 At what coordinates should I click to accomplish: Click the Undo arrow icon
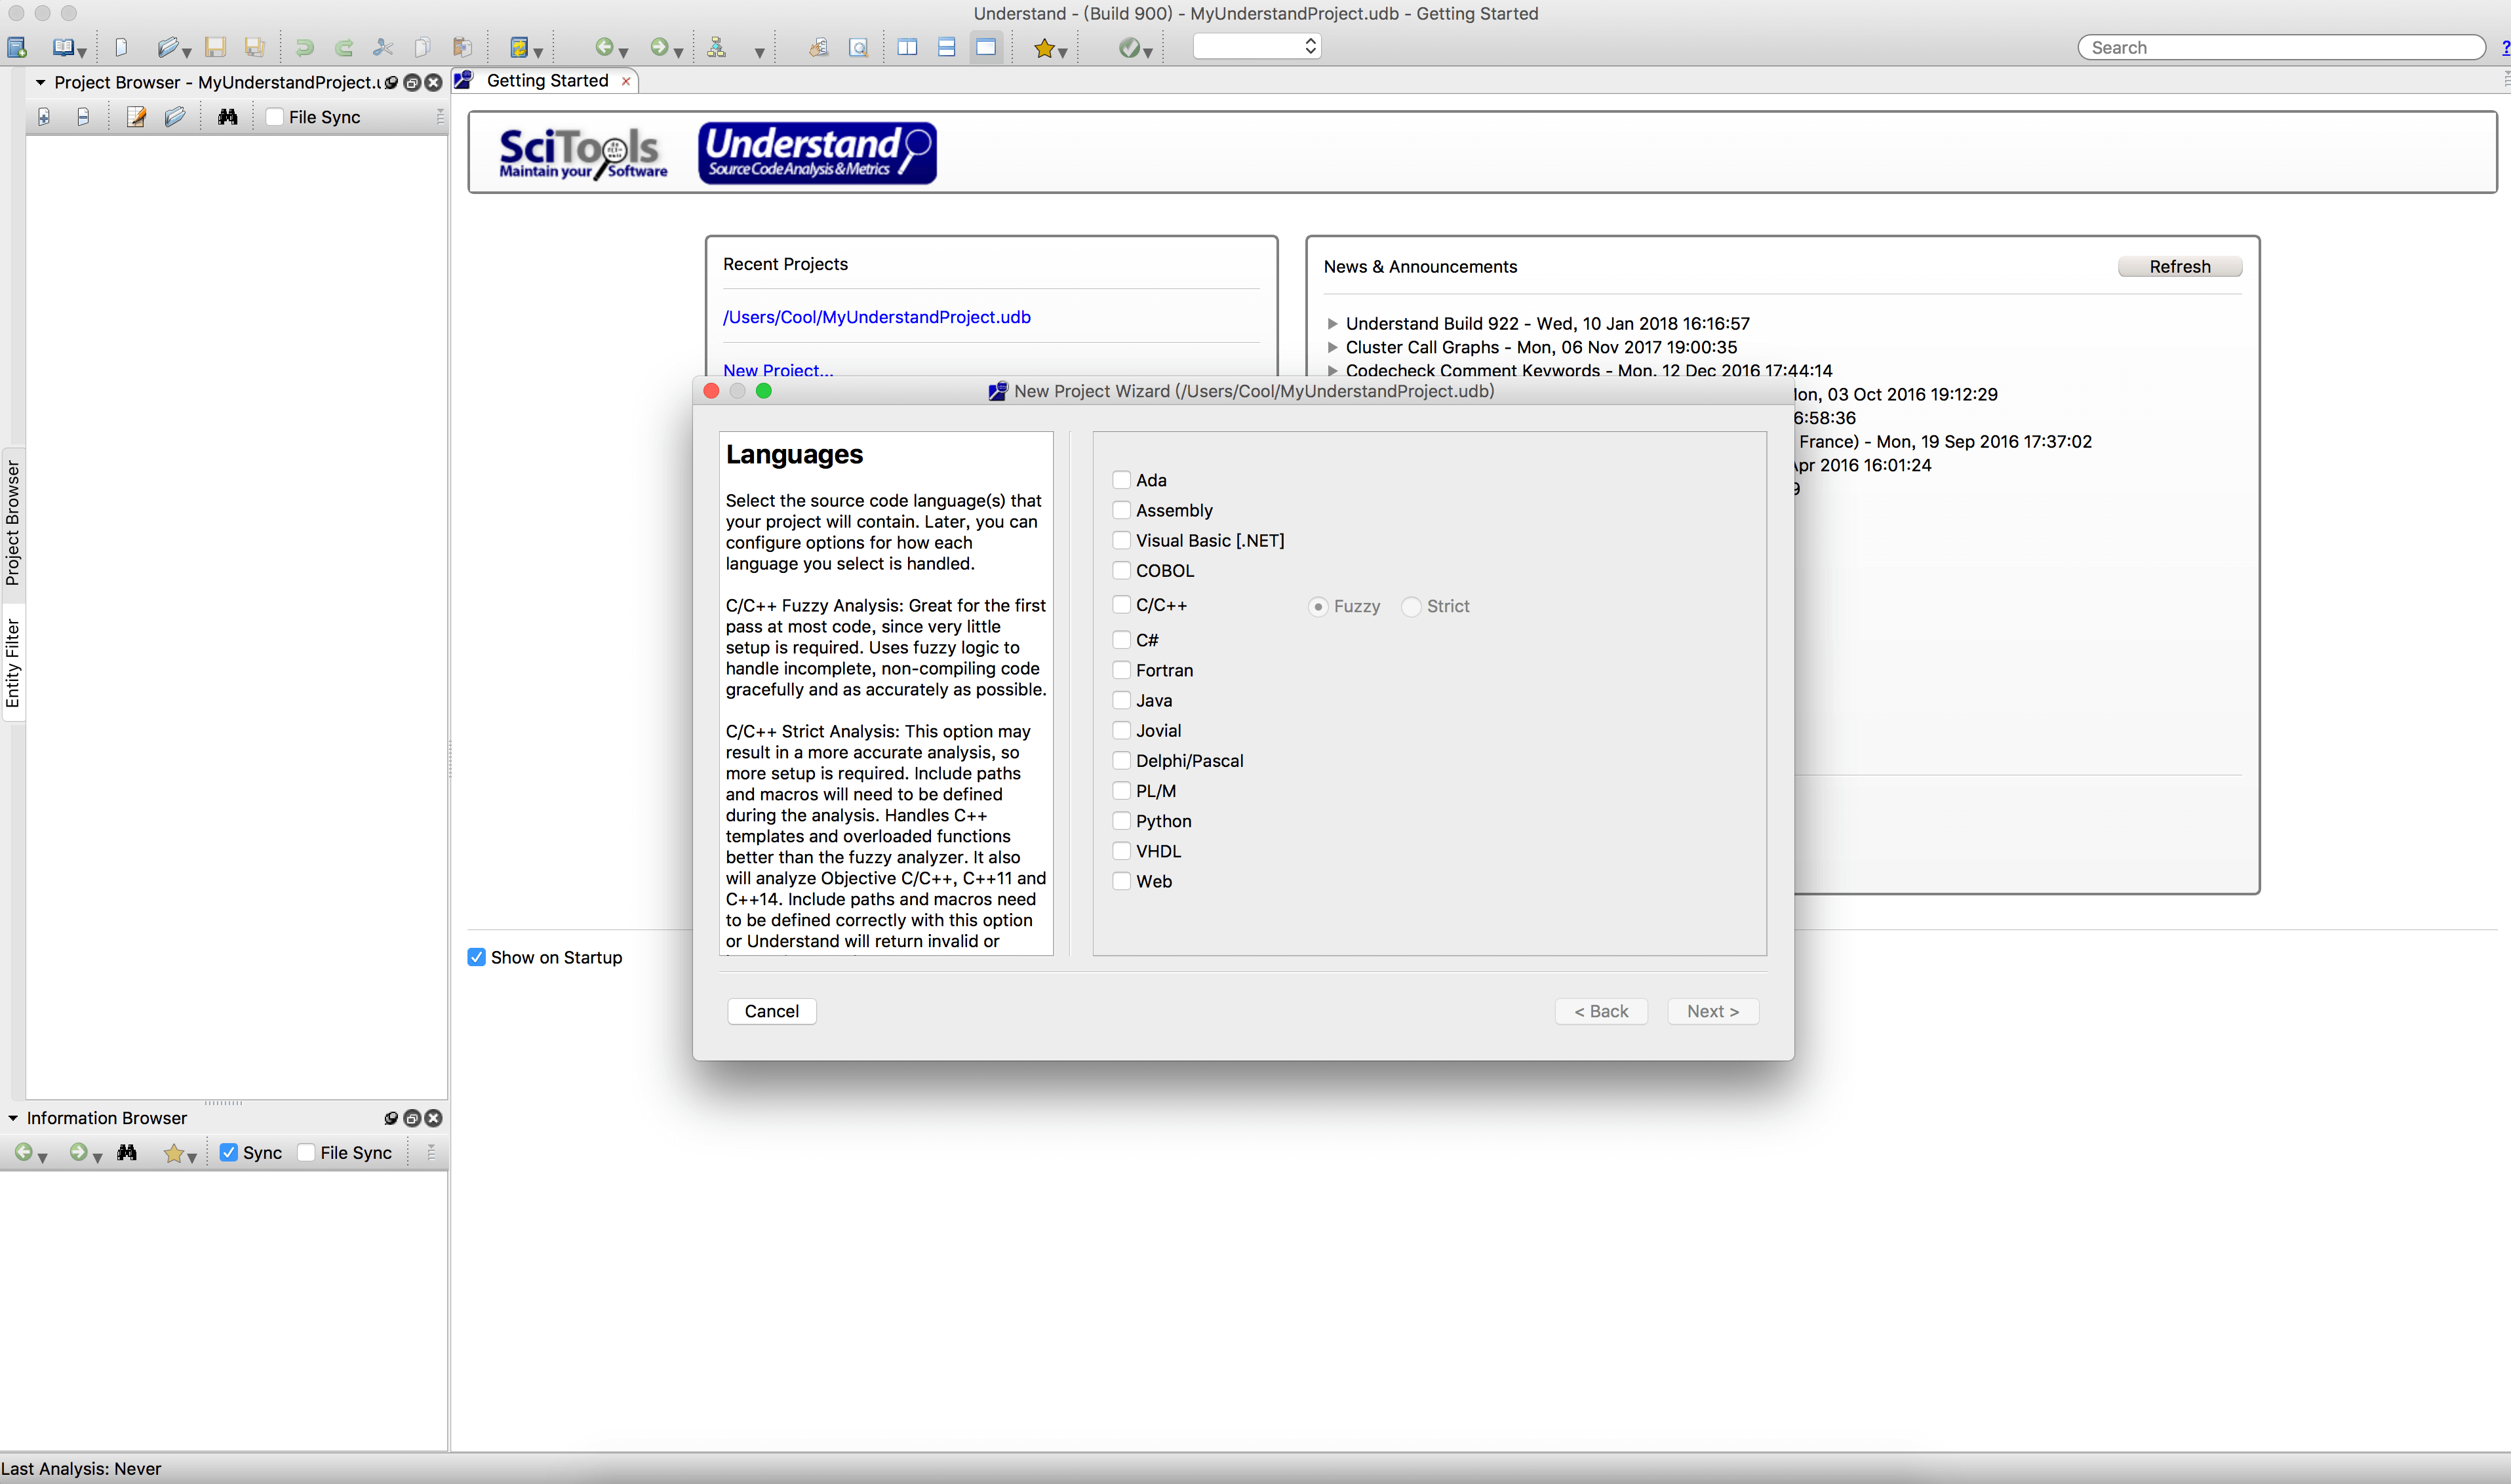pos(304,47)
